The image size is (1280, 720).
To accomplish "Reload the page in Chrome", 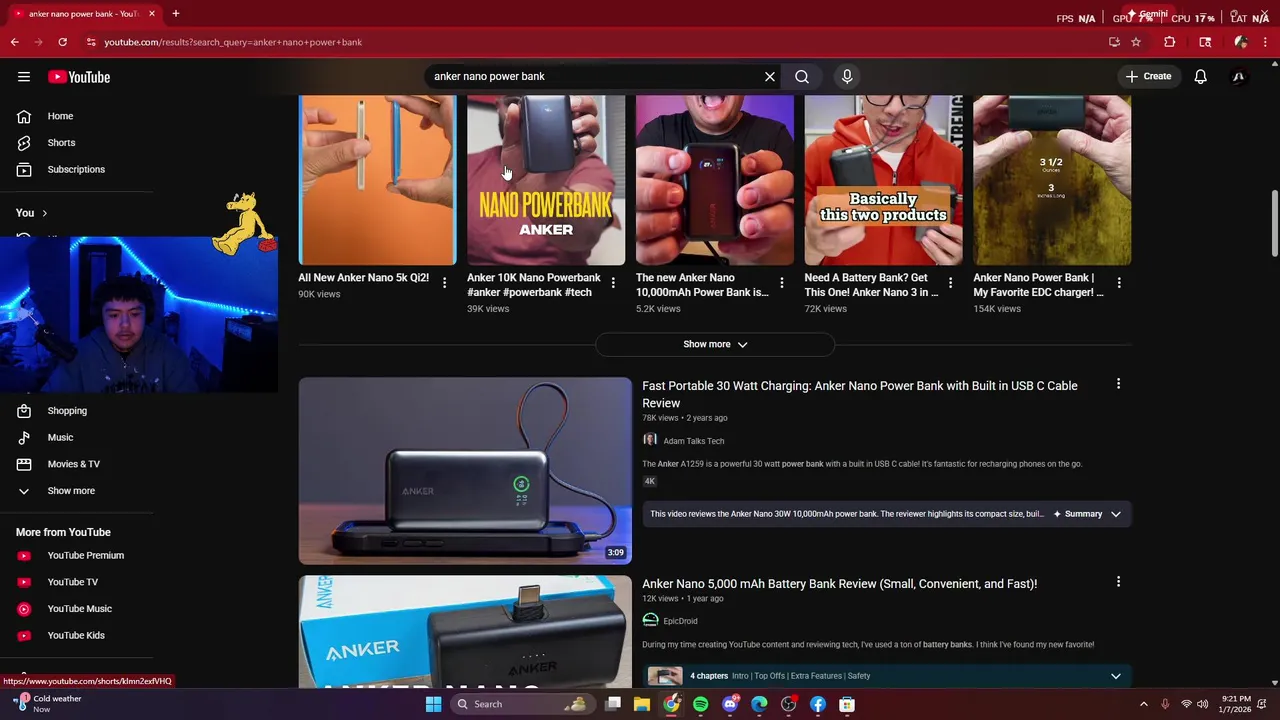I will [62, 42].
